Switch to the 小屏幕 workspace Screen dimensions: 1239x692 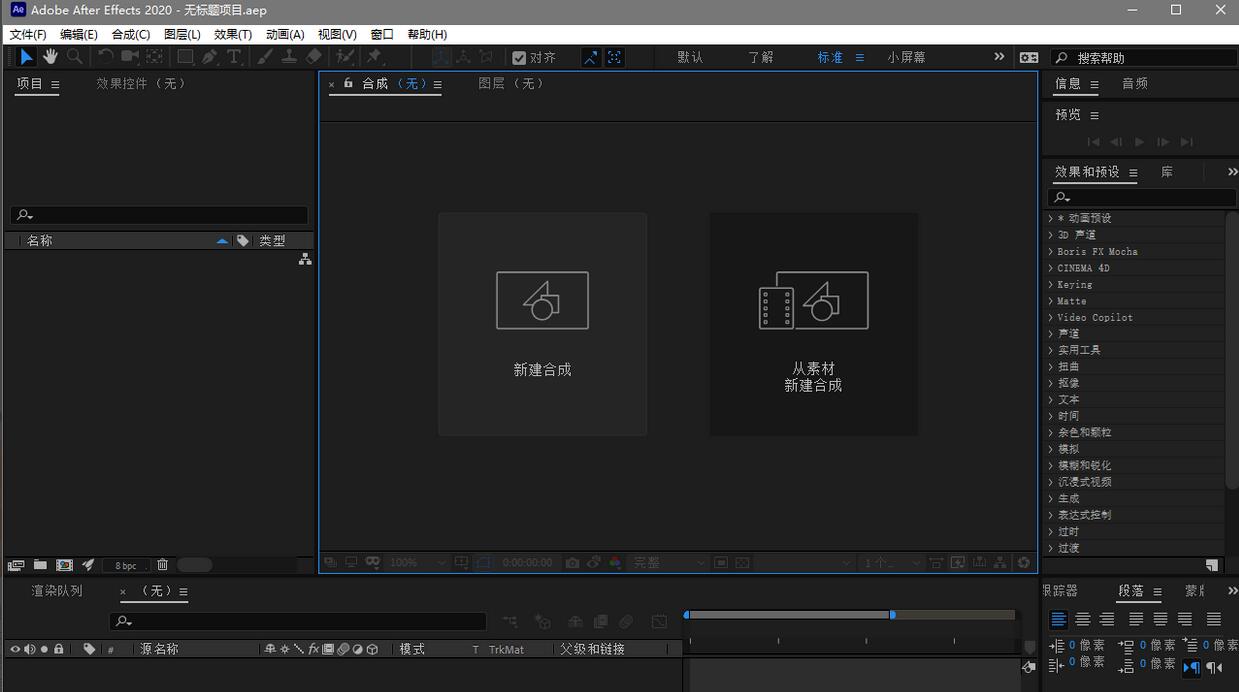906,57
